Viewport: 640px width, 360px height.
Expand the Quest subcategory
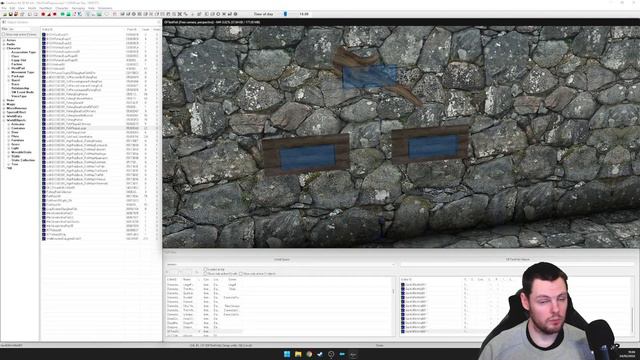(x=9, y=80)
